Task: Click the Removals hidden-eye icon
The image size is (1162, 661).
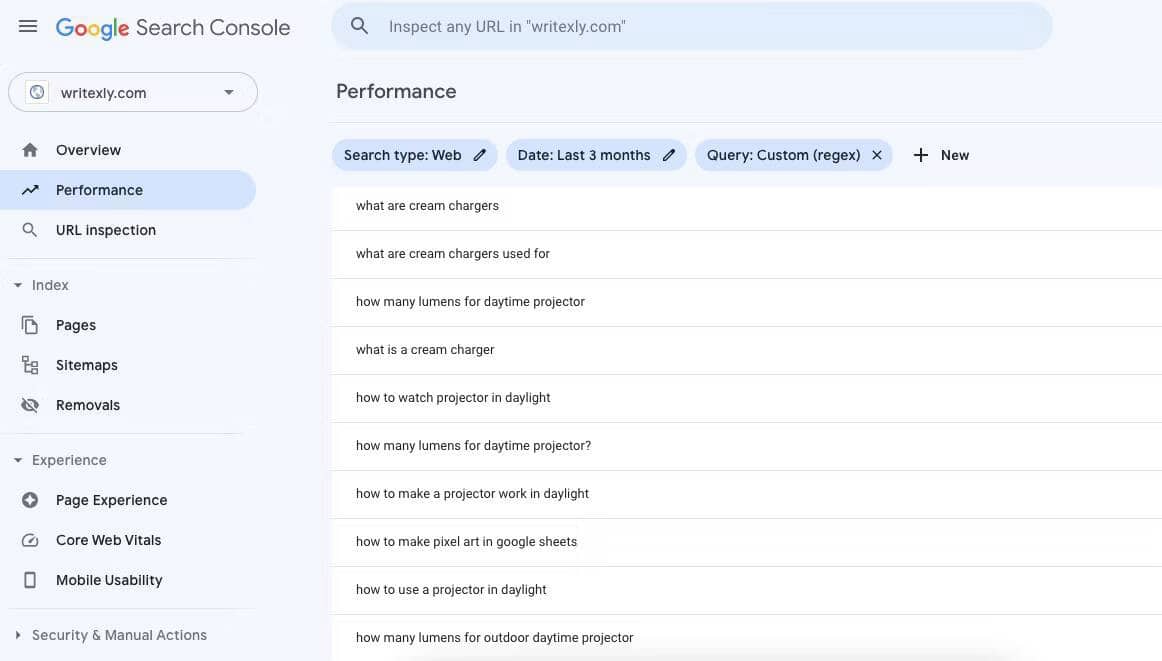Action: tap(30, 404)
